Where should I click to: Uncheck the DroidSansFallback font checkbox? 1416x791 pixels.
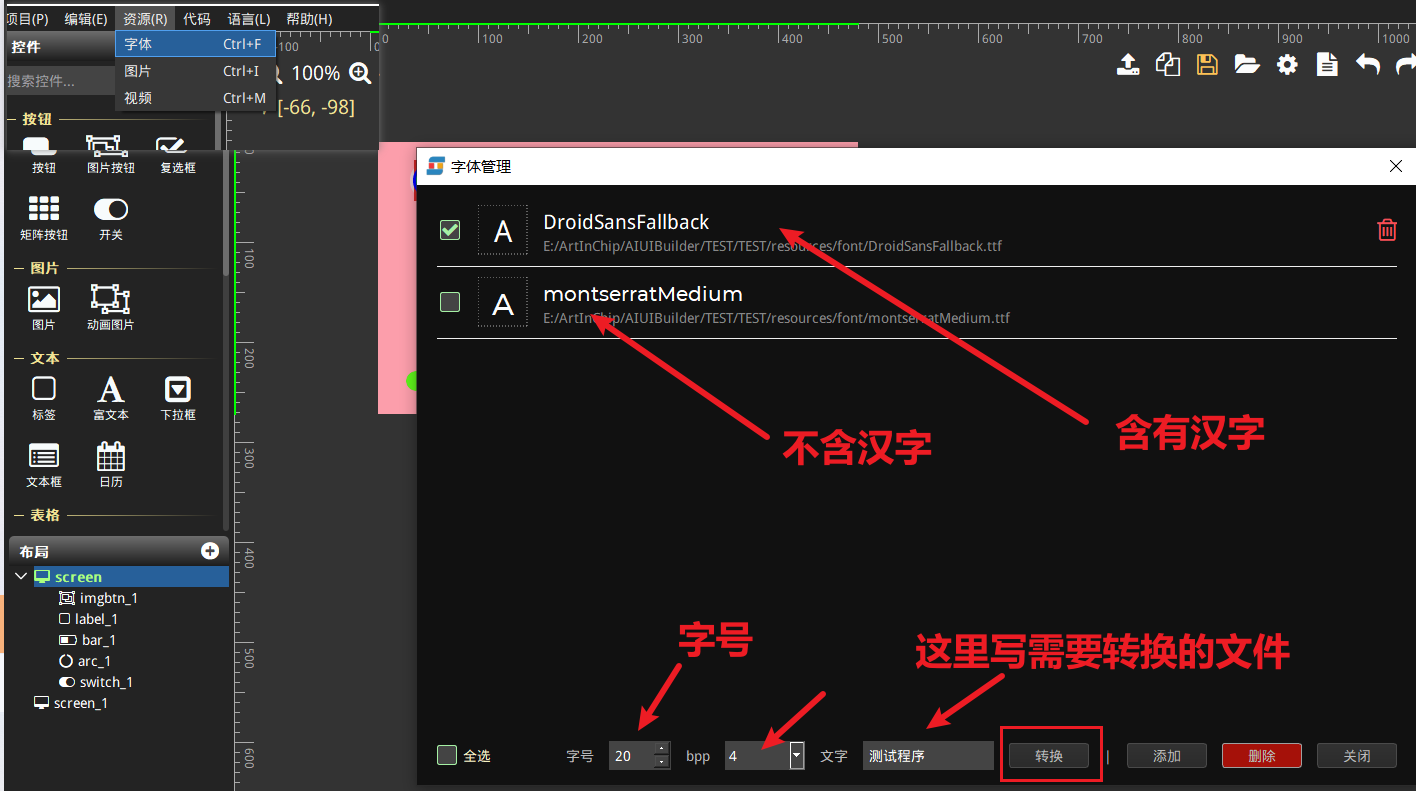pyautogui.click(x=450, y=230)
